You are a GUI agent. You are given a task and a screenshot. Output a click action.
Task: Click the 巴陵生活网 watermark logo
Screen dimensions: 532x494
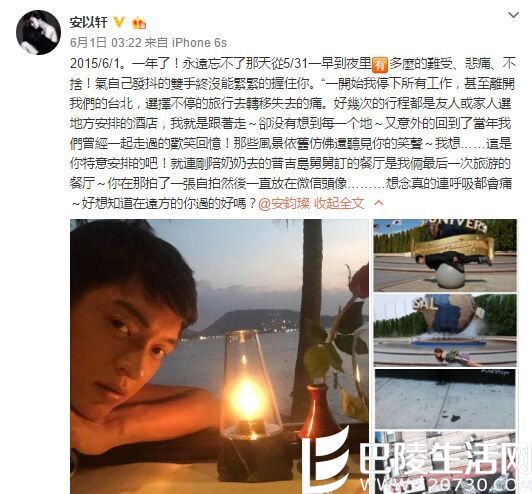[412, 459]
